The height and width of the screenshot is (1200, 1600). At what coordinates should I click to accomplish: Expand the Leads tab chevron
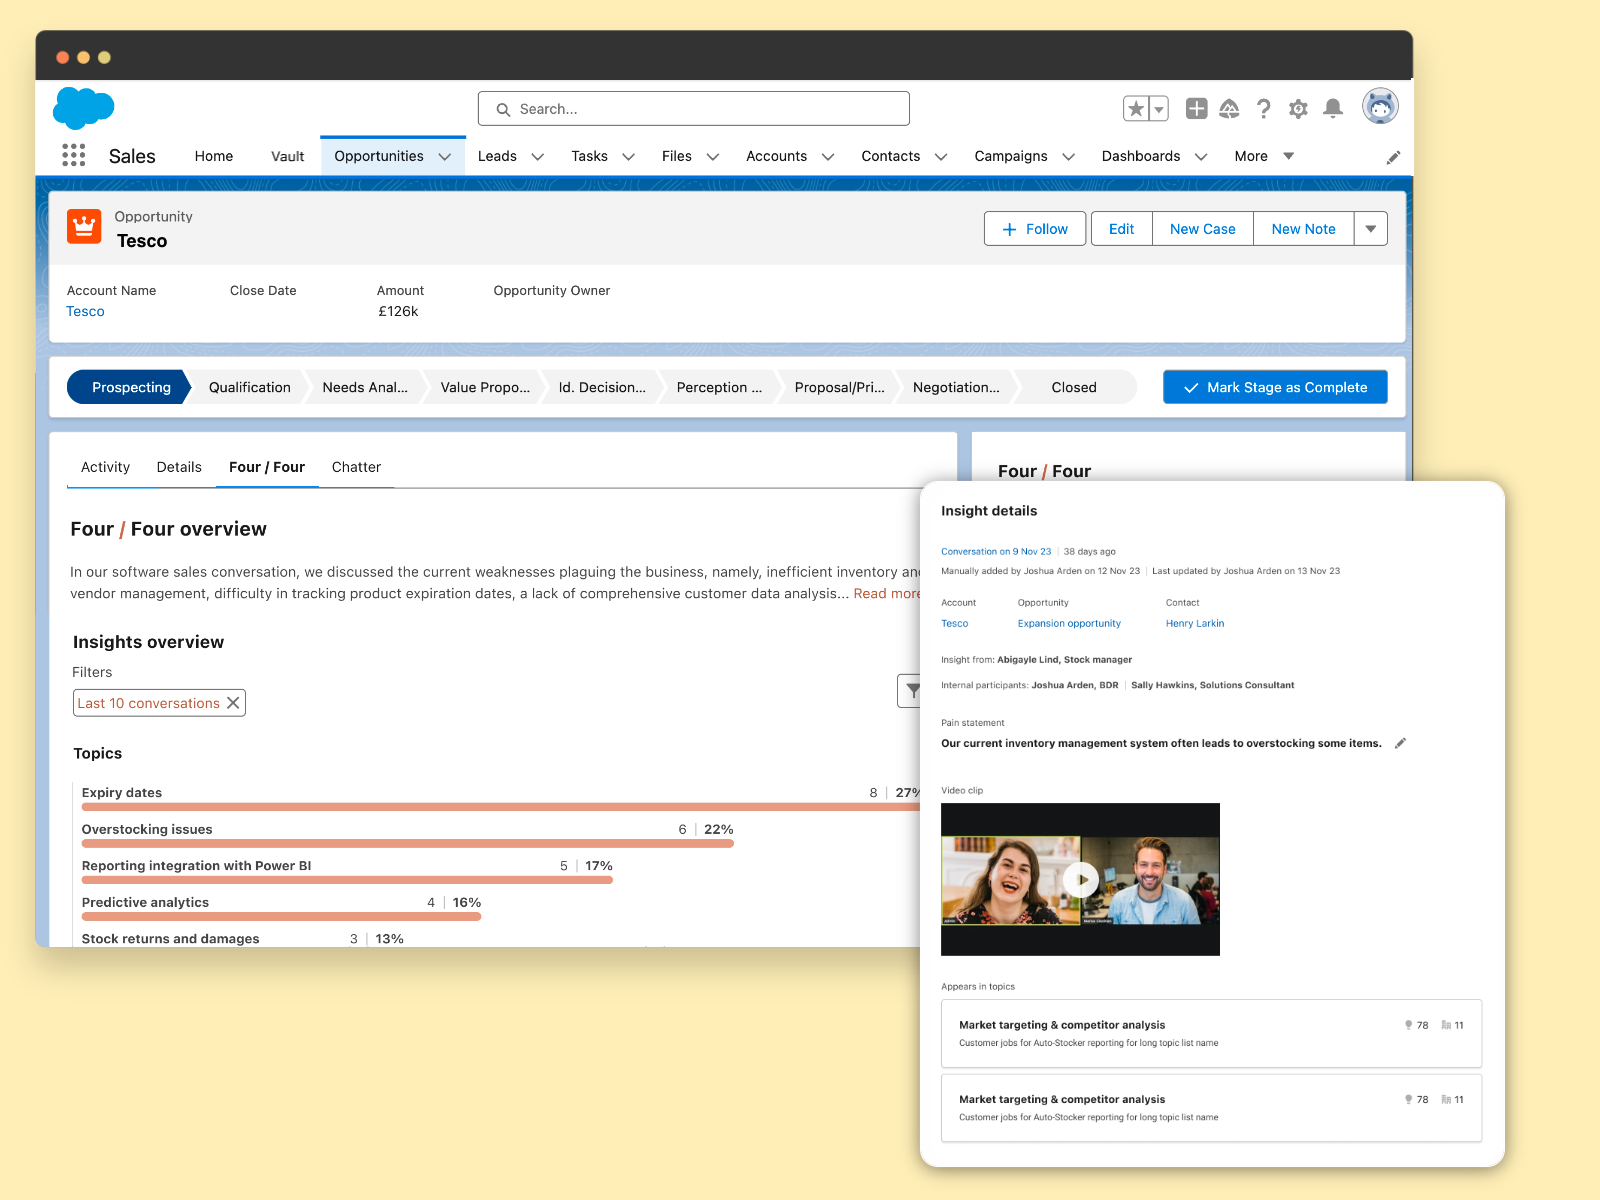pyautogui.click(x=537, y=157)
